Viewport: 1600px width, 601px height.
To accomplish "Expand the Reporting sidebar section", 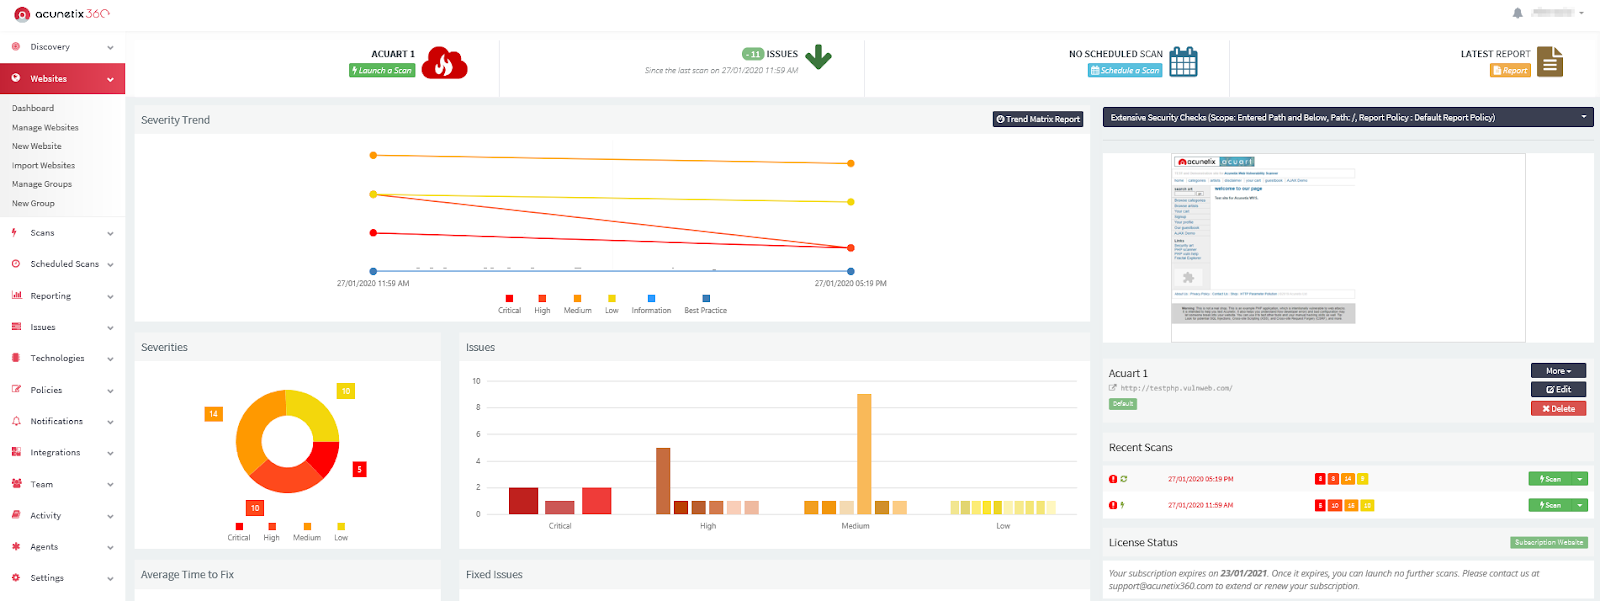I will [110, 296].
